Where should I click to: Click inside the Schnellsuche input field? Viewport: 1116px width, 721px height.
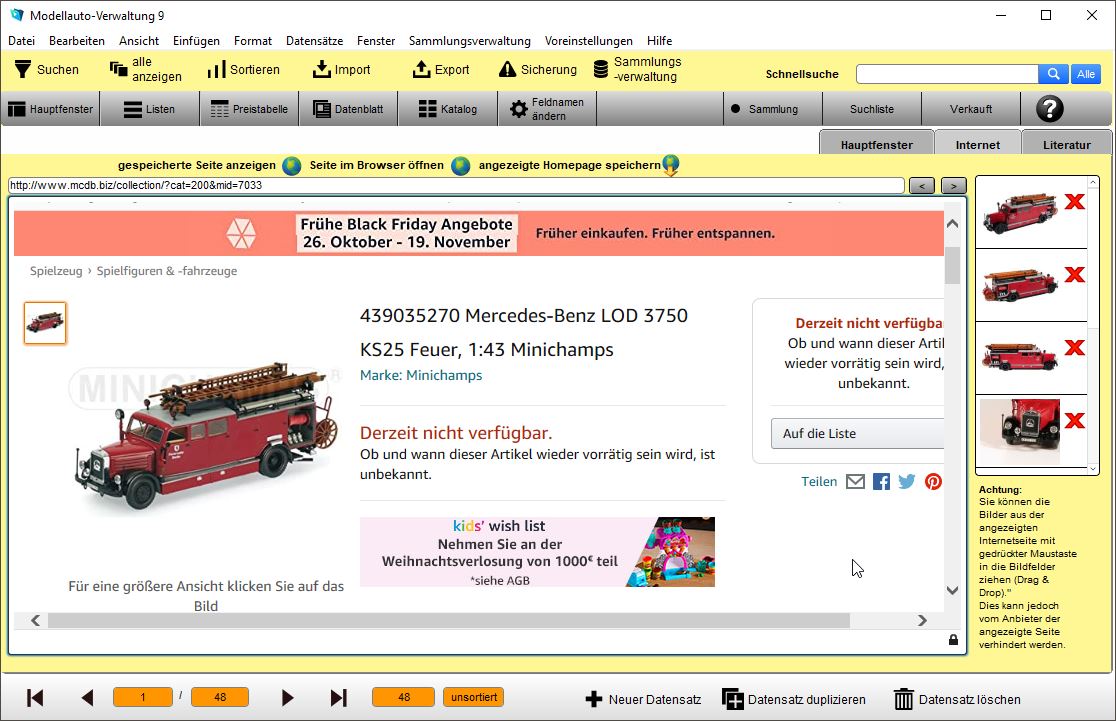pyautogui.click(x=945, y=73)
